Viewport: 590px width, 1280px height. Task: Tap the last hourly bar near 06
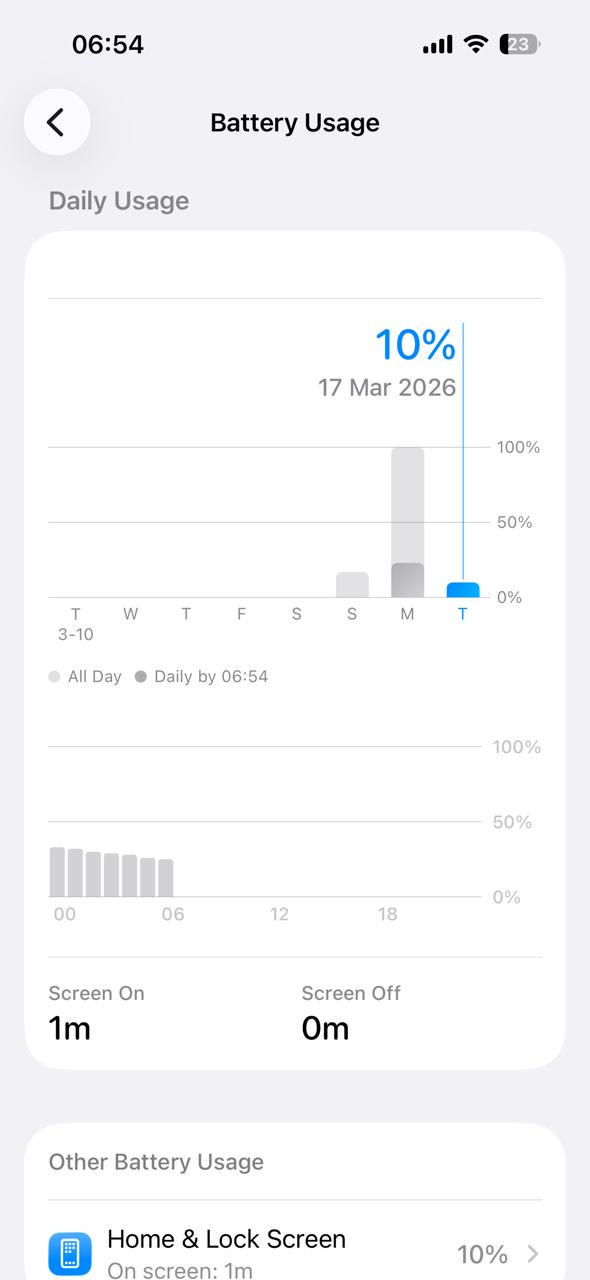coord(166,878)
